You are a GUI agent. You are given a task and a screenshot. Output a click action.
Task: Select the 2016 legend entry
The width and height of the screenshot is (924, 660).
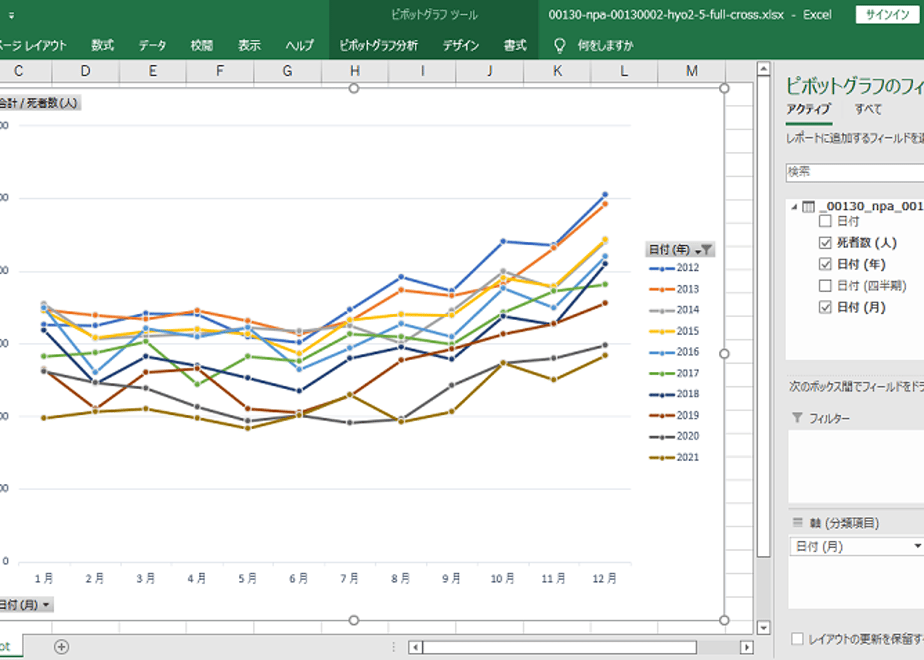(x=674, y=352)
